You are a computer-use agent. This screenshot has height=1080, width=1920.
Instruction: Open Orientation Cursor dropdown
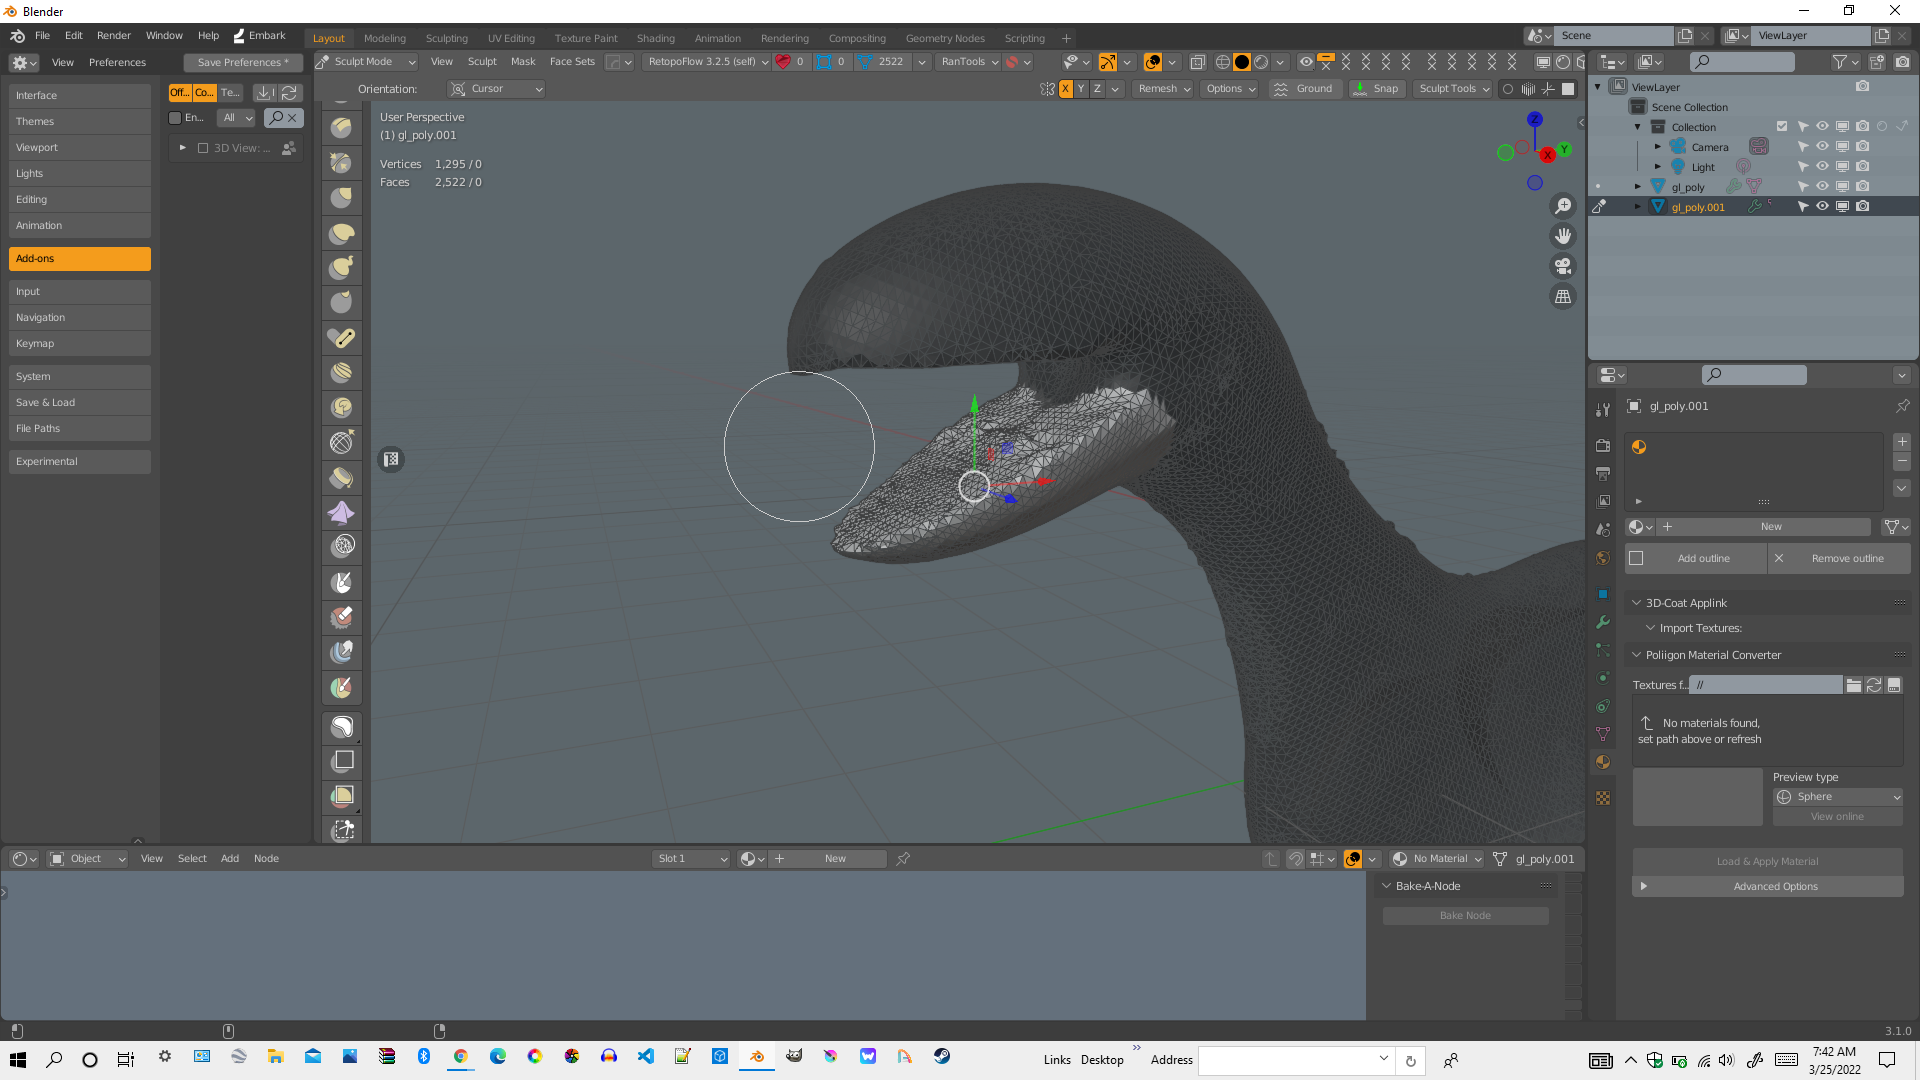[496, 89]
